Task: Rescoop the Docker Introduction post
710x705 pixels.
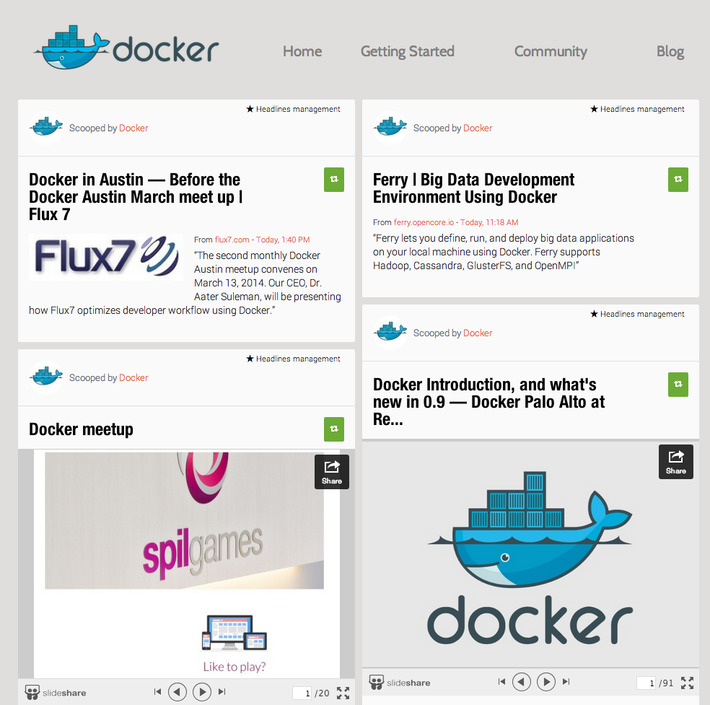Action: pyautogui.click(x=678, y=384)
